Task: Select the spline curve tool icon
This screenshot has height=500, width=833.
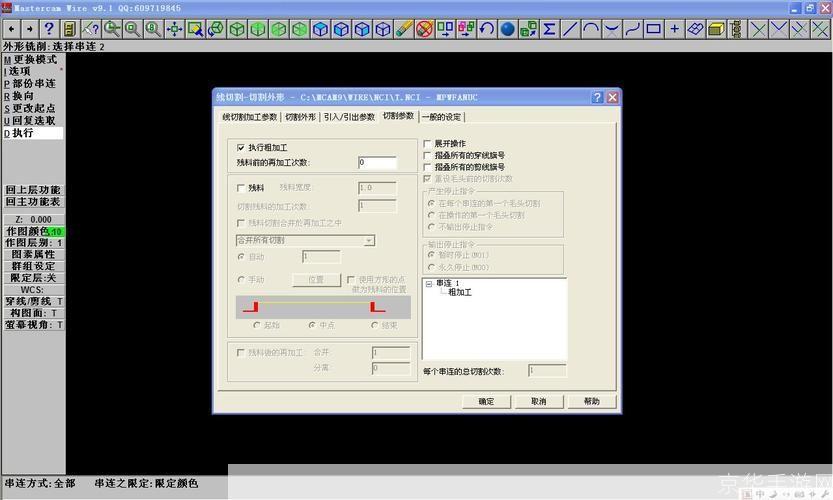Action: tap(633, 29)
